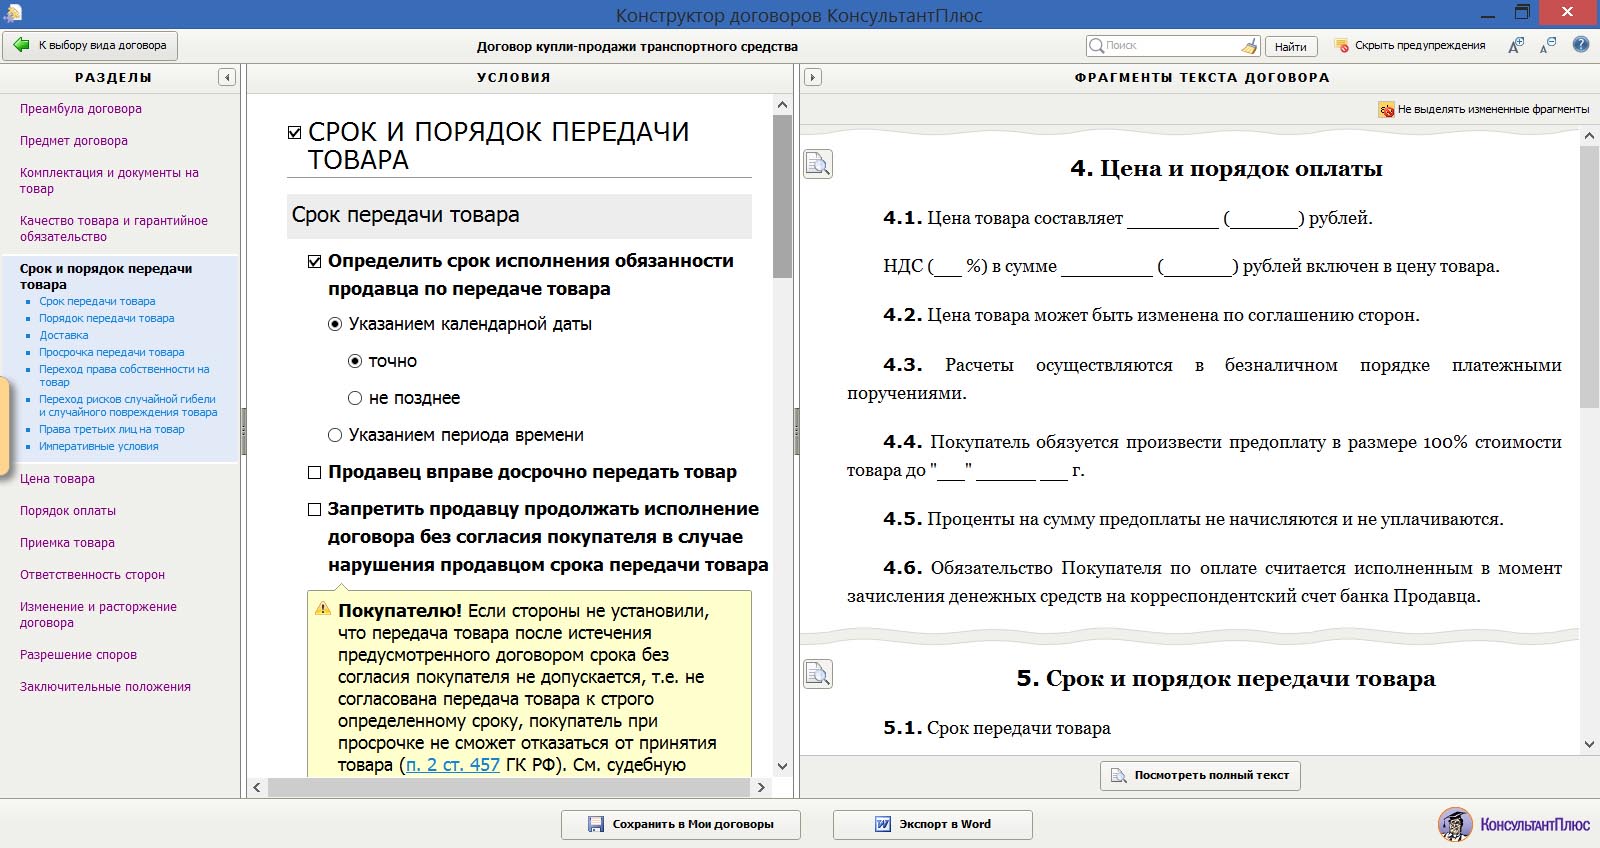Select Переход рисков случайной гибели subsection
1600x848 pixels.
point(128,406)
